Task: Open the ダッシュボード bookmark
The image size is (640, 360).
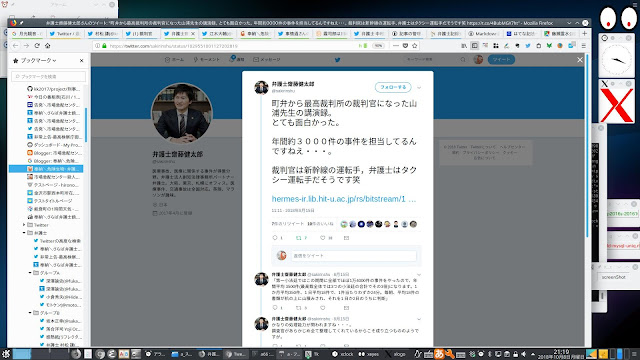Action: point(54,145)
